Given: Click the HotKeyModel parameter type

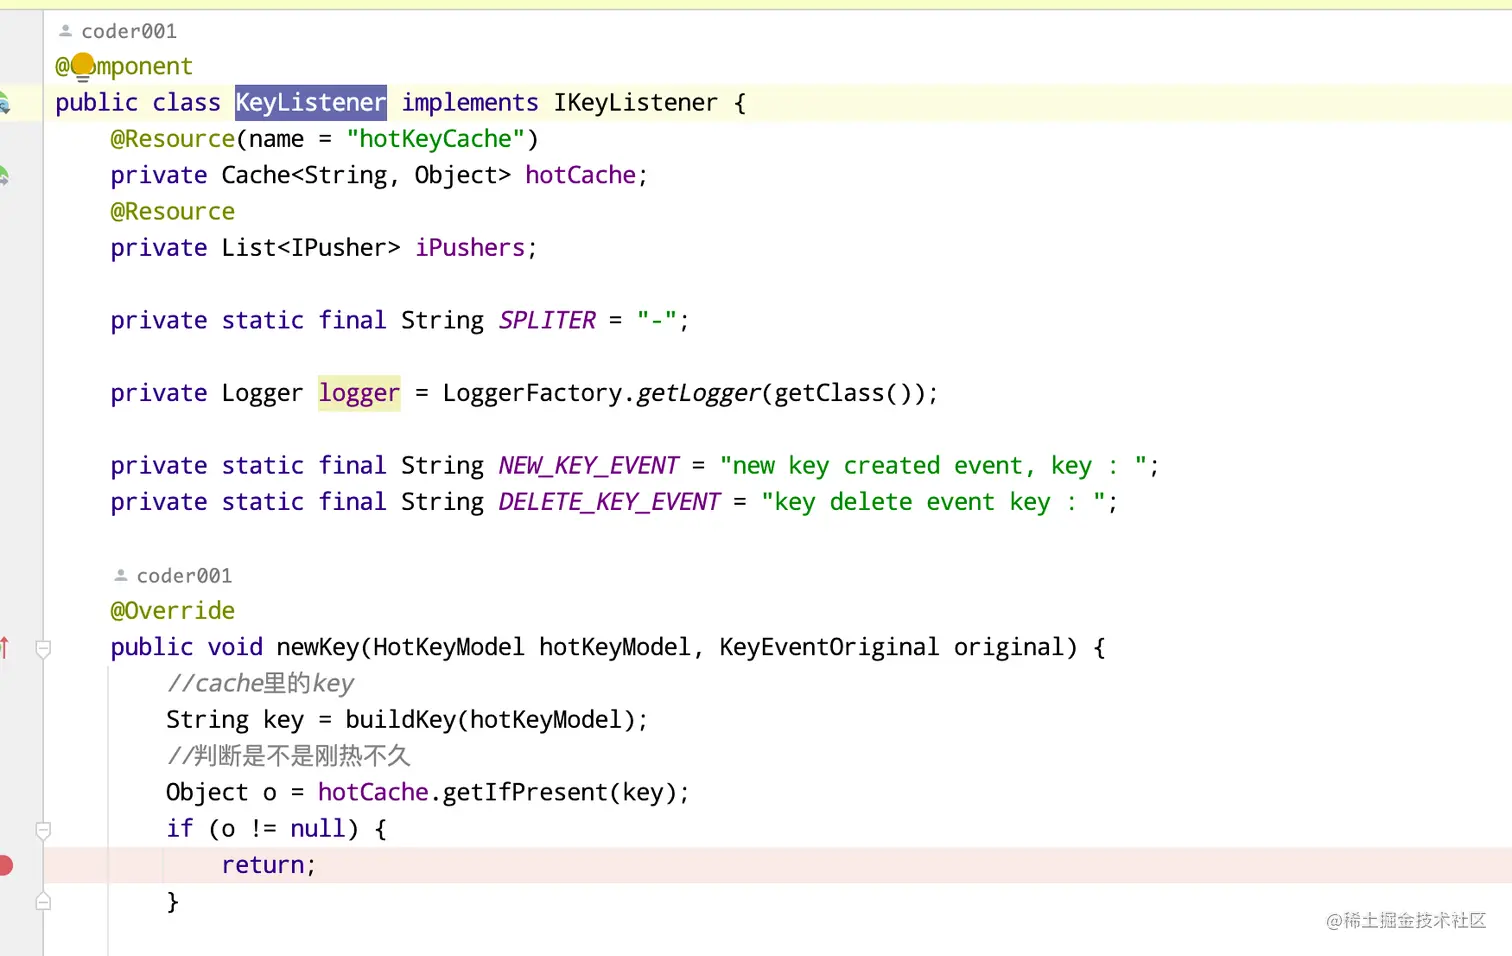Looking at the screenshot, I should pos(449,647).
